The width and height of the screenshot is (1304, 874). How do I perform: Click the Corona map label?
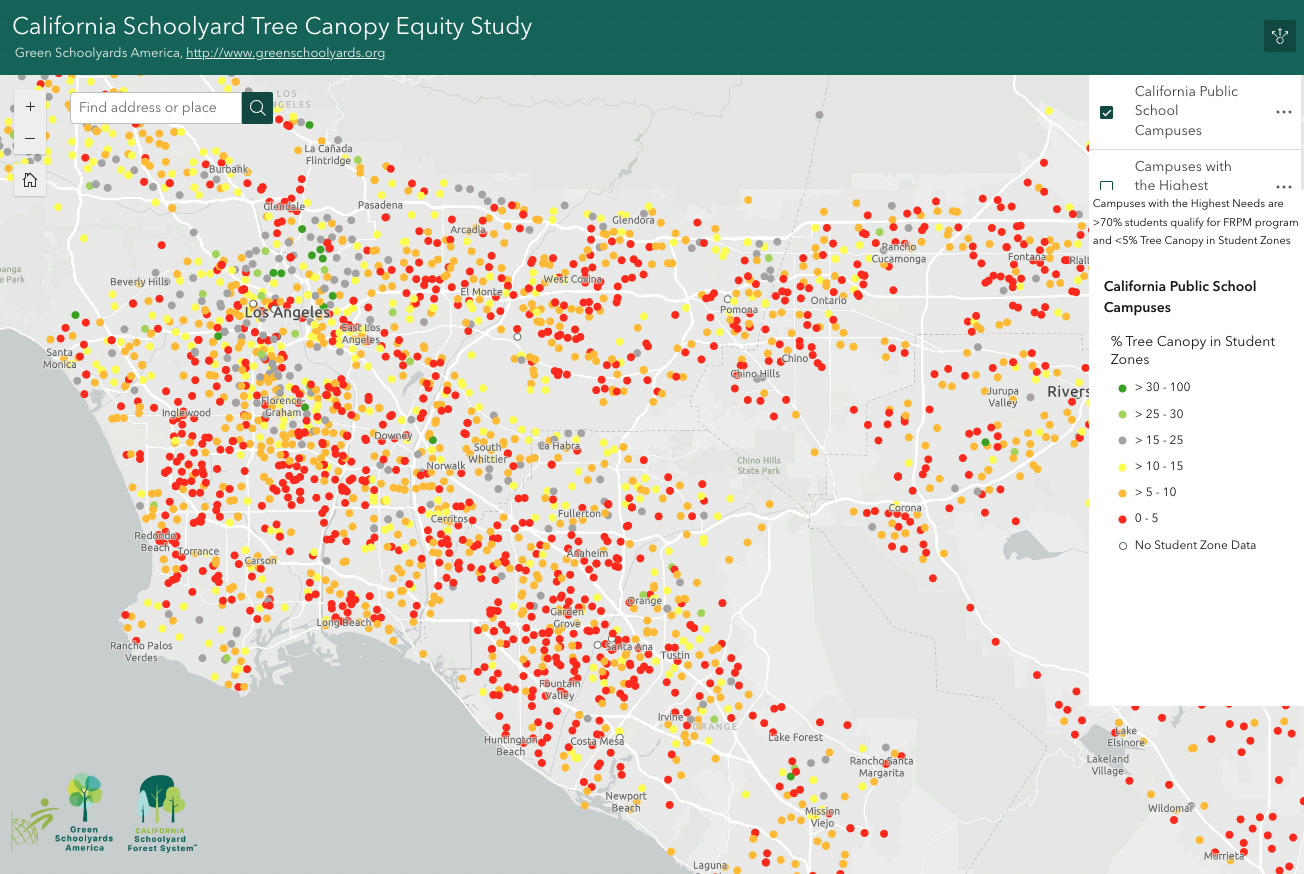905,508
